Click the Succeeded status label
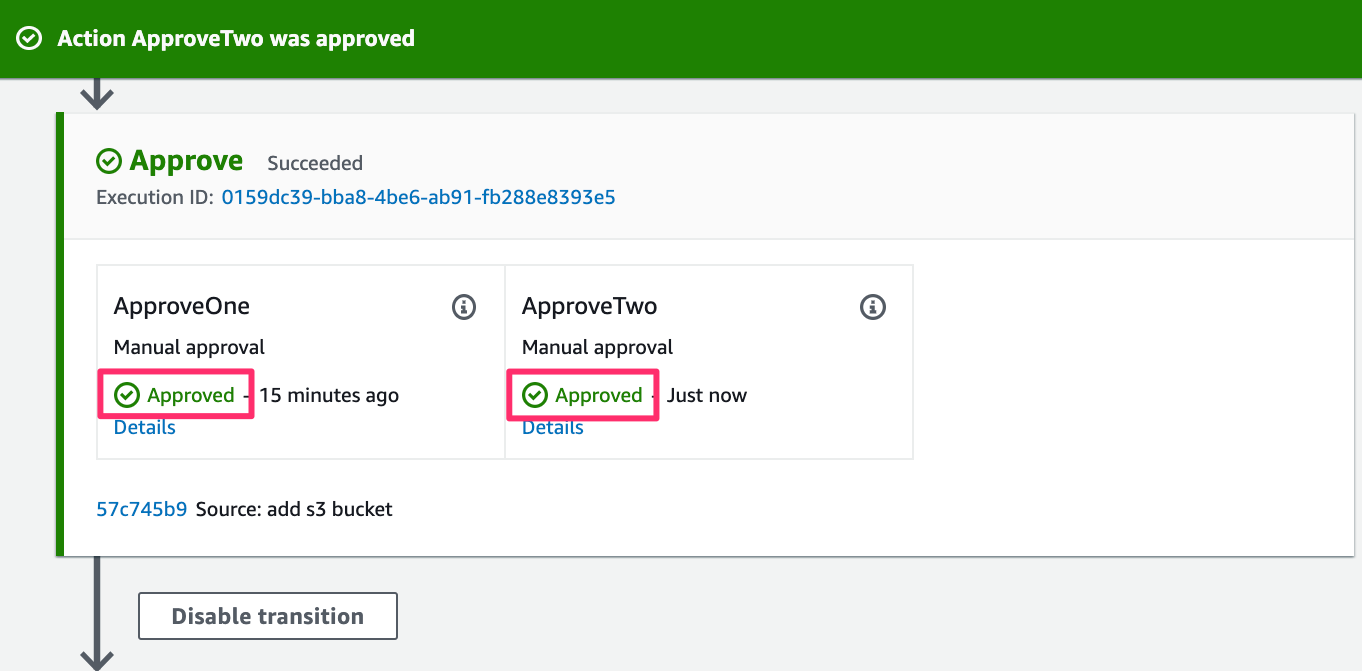 [315, 163]
